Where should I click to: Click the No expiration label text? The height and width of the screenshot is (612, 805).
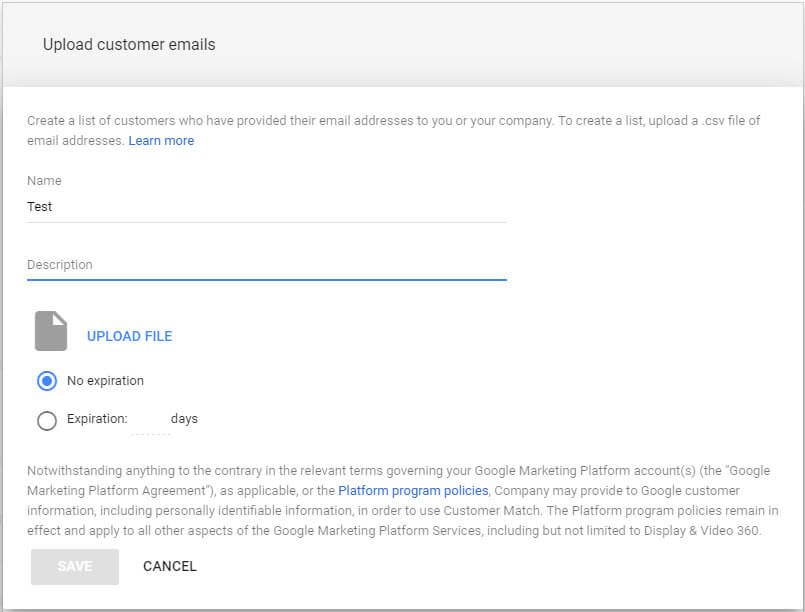(105, 381)
